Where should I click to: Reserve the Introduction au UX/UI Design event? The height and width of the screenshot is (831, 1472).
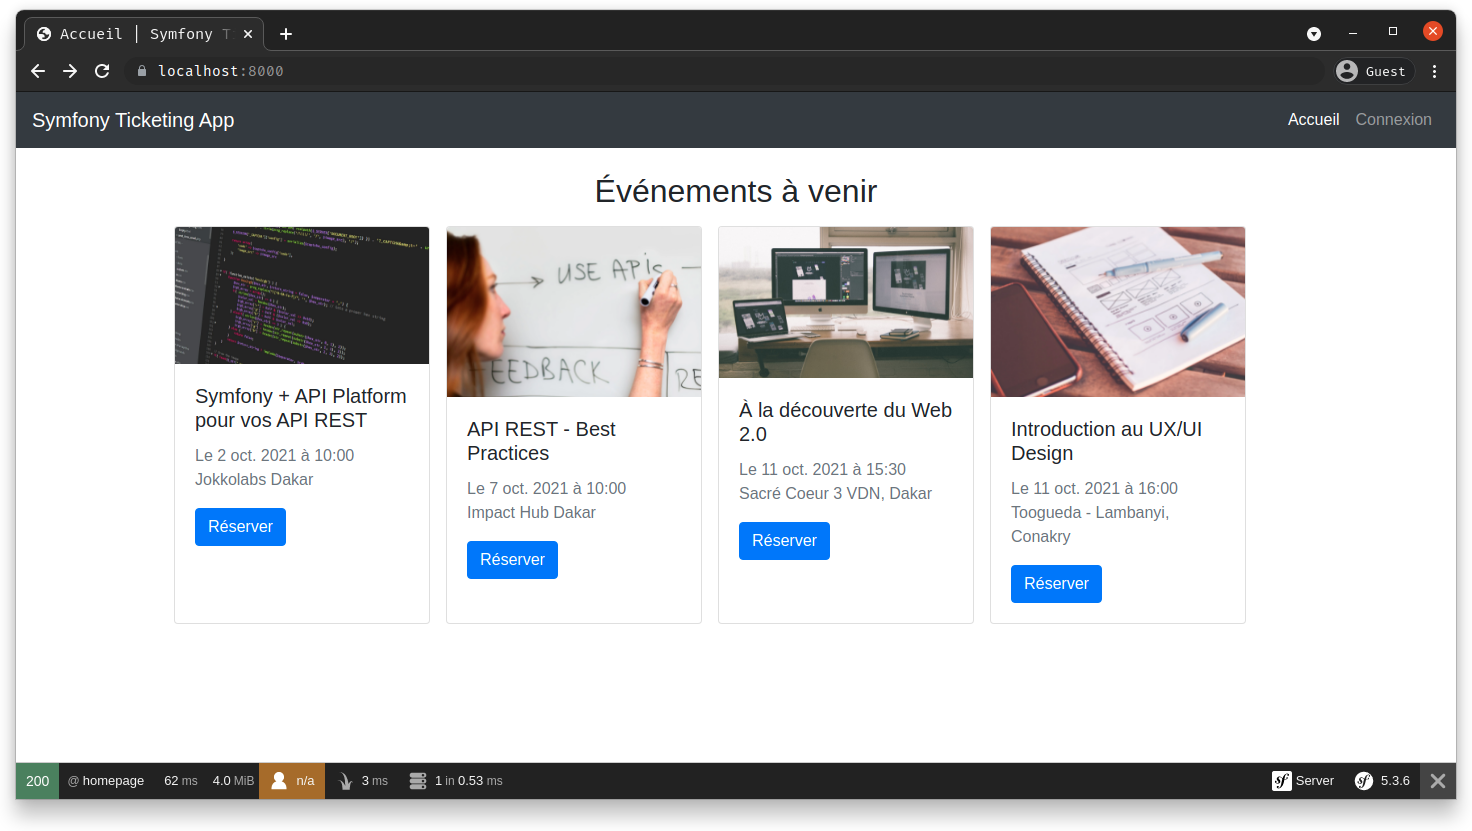(x=1056, y=584)
